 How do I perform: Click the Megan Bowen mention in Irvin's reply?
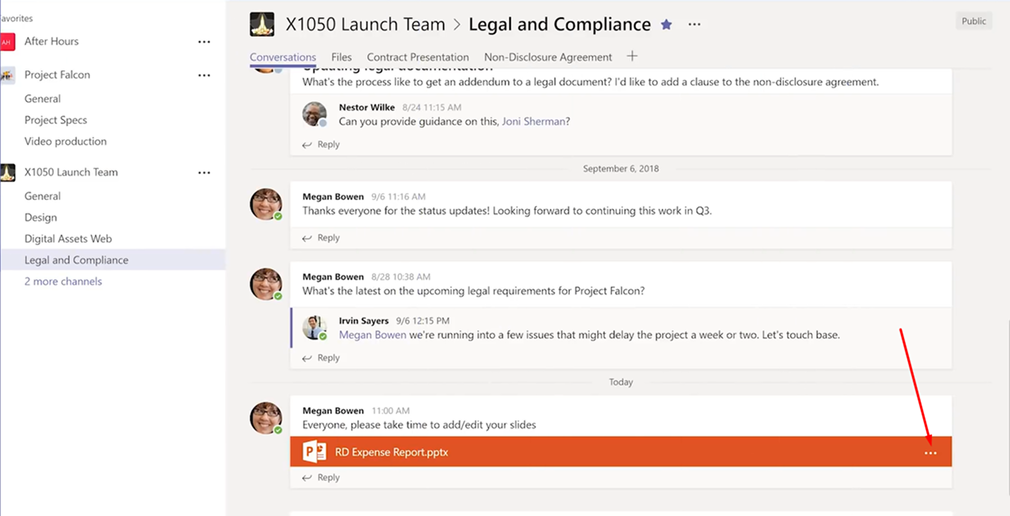click(372, 335)
